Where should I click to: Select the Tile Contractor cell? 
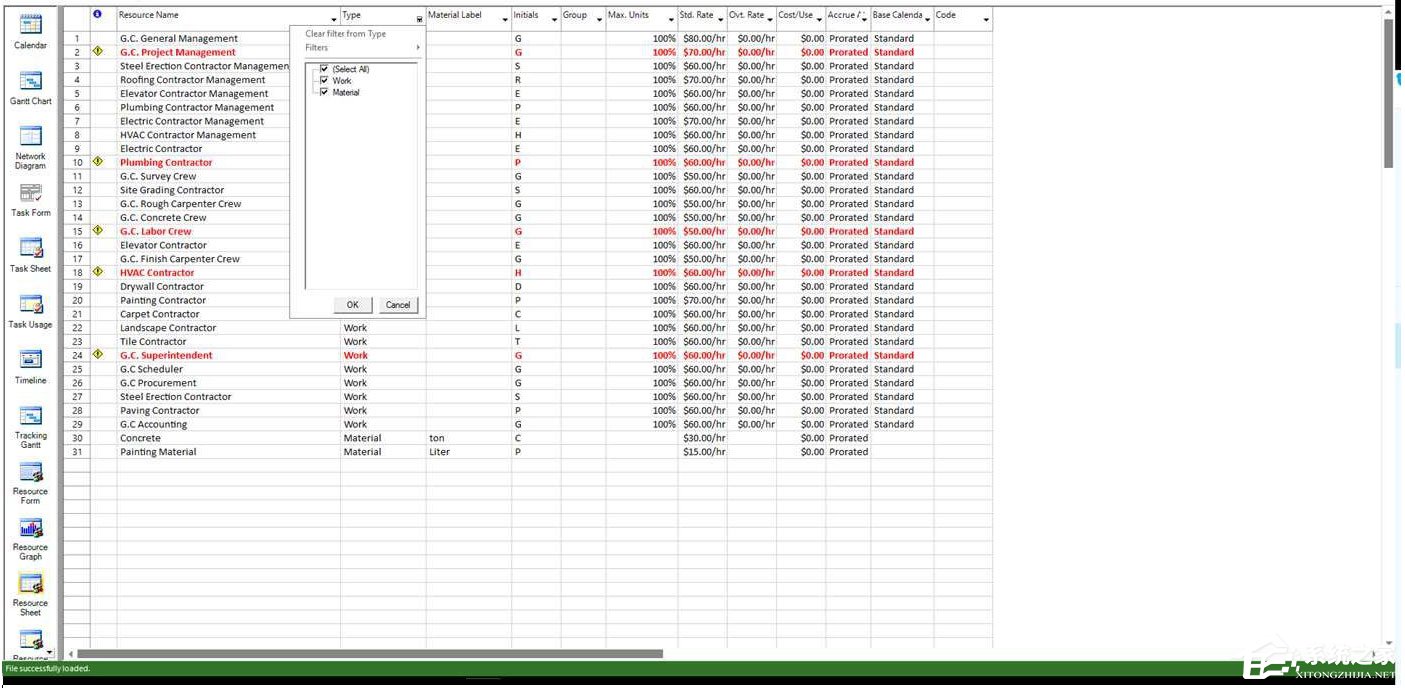[x=228, y=342]
